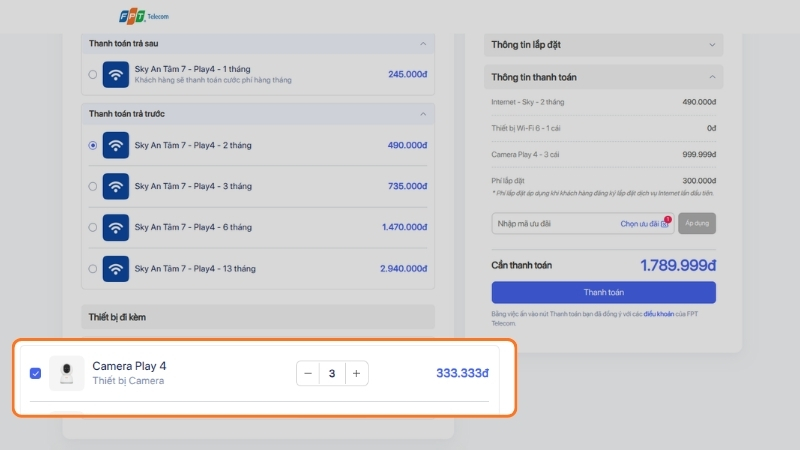Open voucher icon beside Chọn ưu đãi
The height and width of the screenshot is (450, 800).
[664, 223]
